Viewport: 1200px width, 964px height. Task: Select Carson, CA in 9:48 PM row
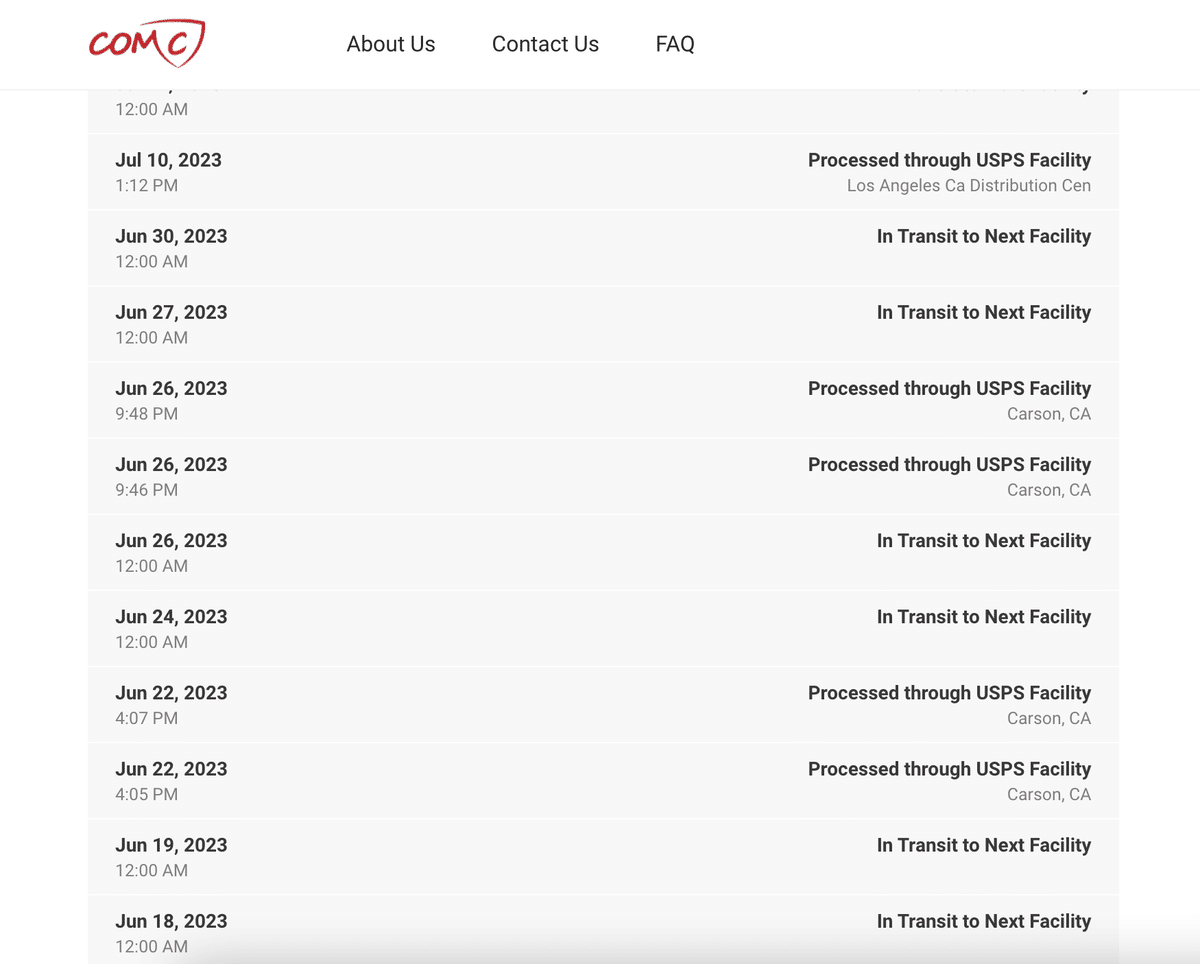[1049, 414]
